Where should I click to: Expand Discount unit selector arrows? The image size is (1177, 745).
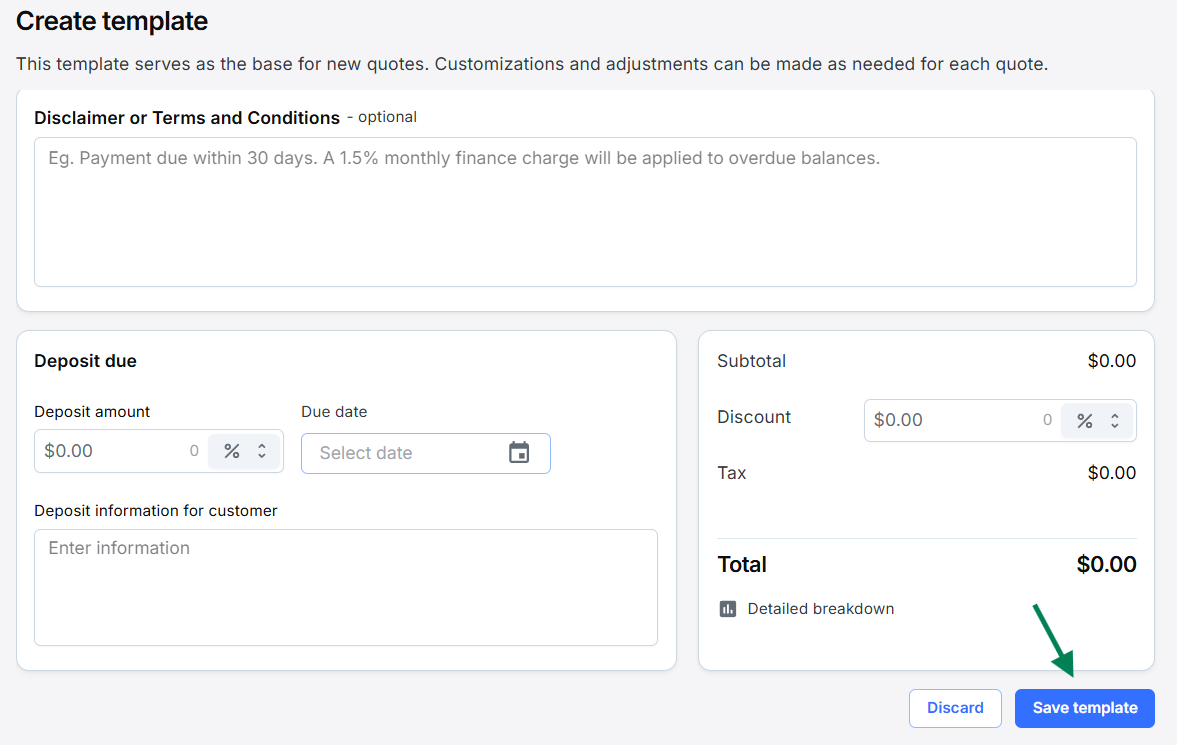pyautogui.click(x=1115, y=421)
